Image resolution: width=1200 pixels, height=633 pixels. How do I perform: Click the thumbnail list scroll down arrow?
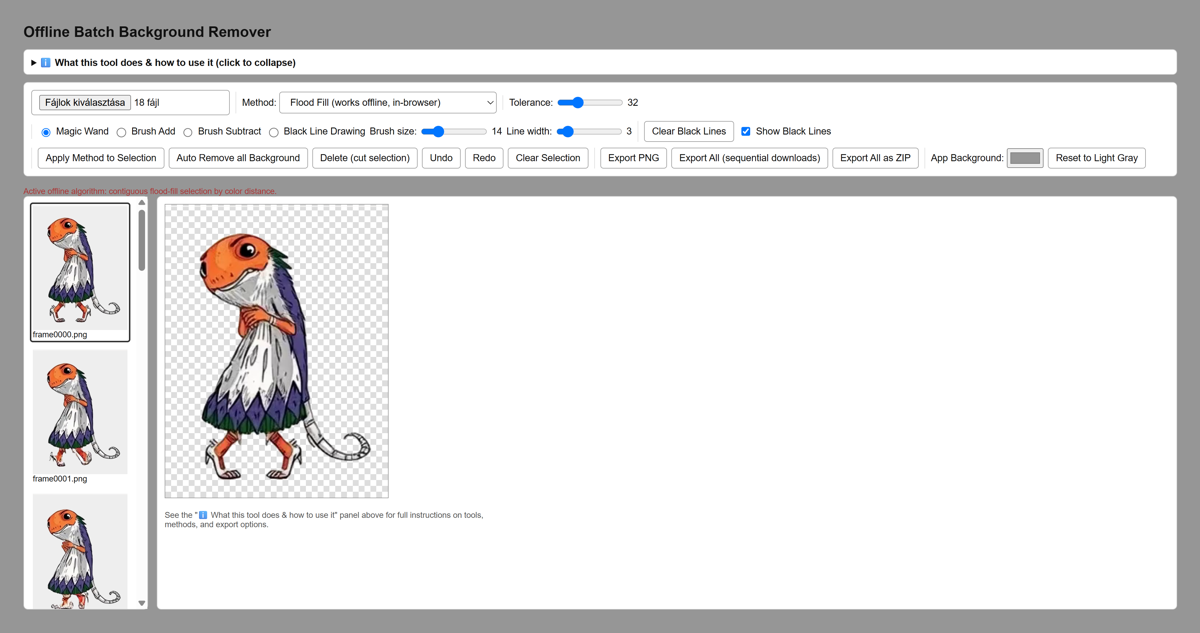click(x=142, y=603)
